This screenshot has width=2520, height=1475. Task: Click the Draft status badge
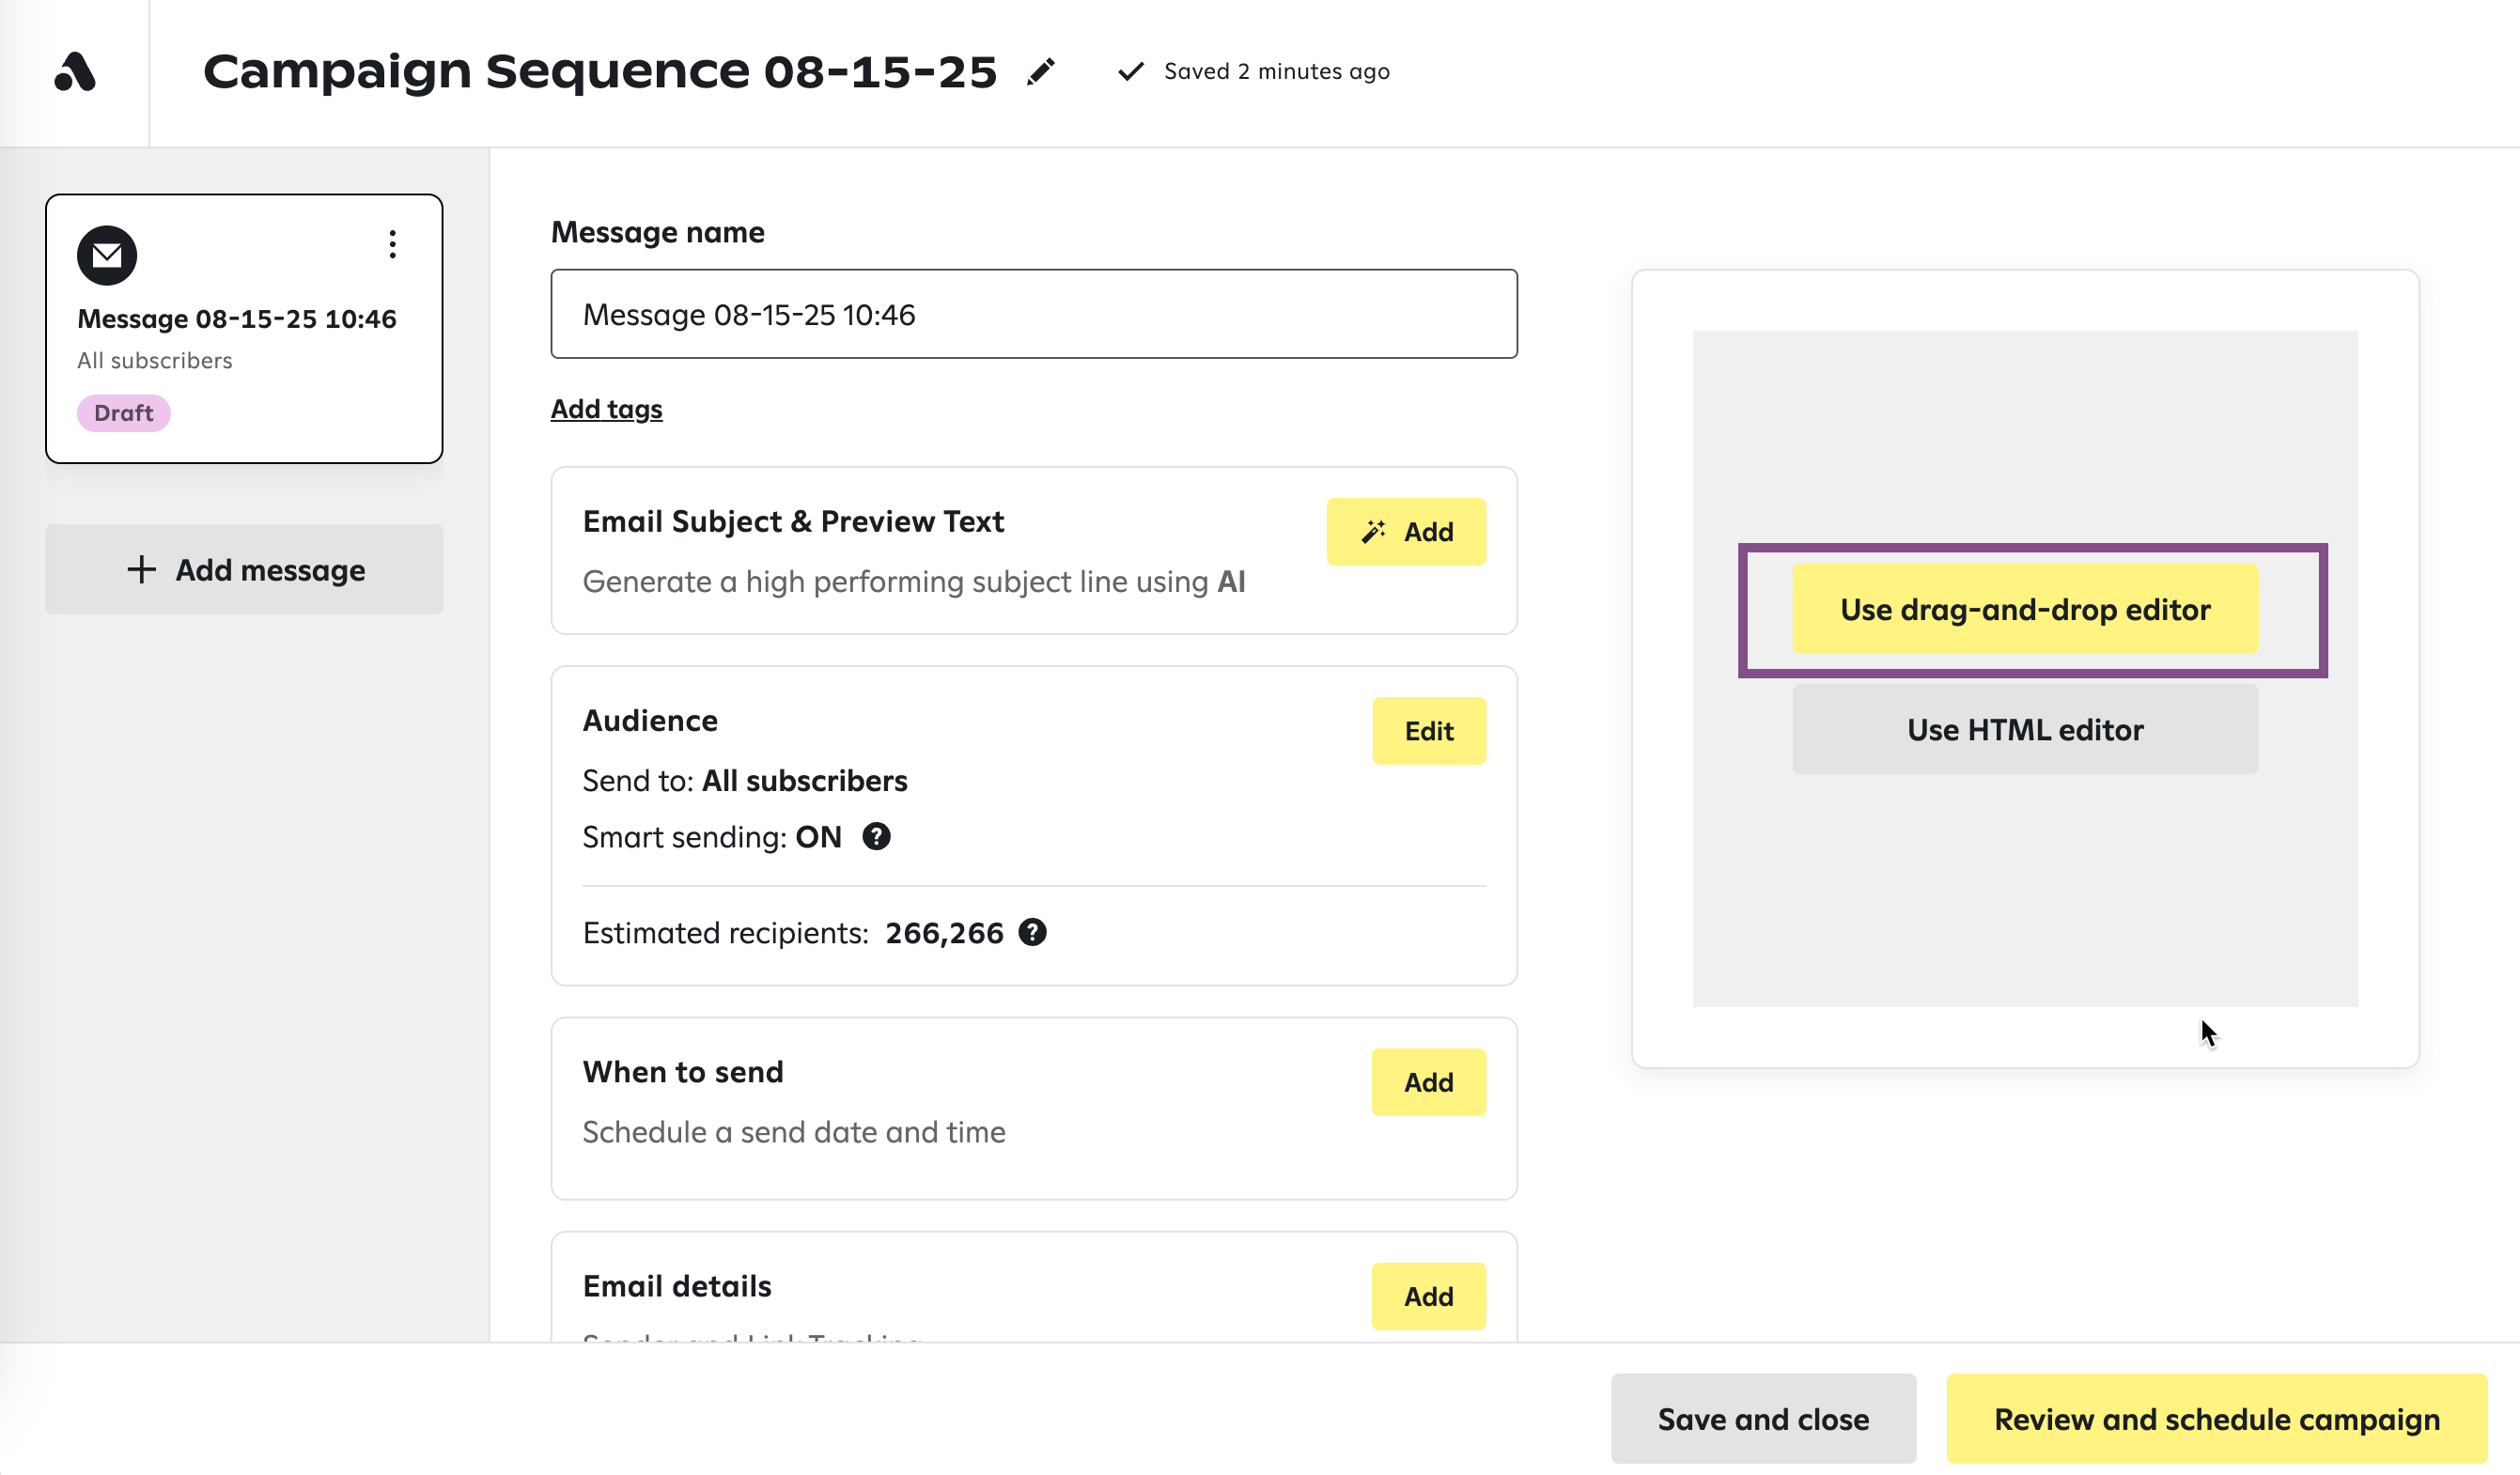[123, 413]
